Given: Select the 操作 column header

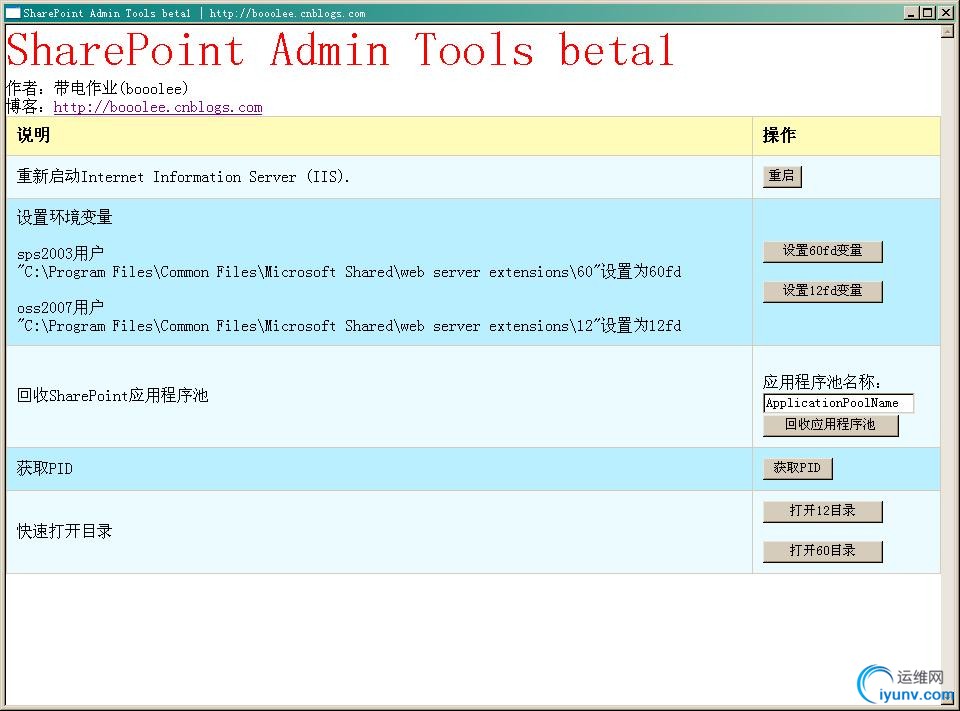Looking at the screenshot, I should [846, 135].
